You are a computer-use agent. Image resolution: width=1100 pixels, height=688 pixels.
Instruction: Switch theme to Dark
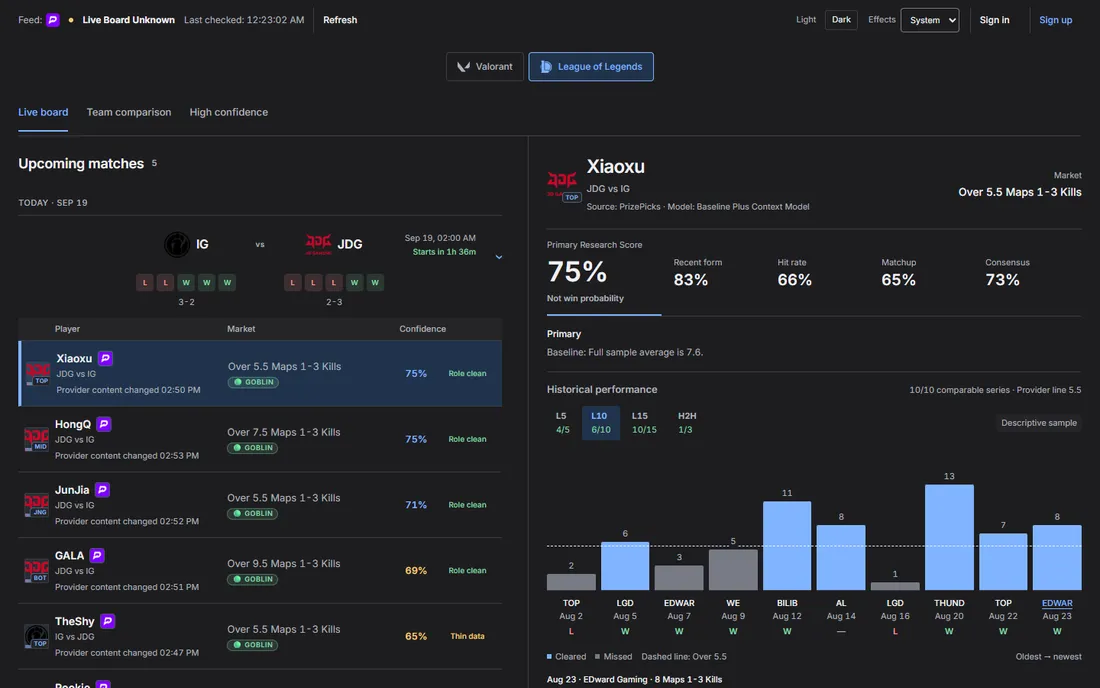click(841, 20)
